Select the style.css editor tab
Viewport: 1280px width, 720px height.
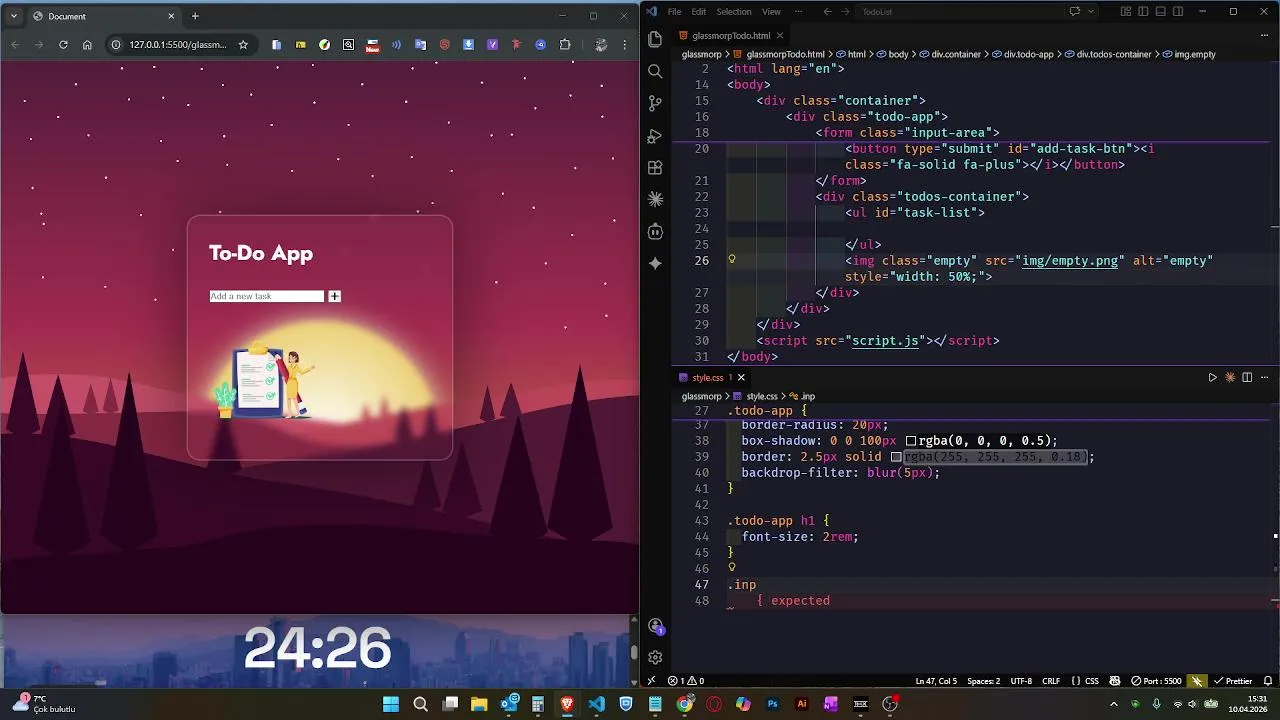pos(707,378)
